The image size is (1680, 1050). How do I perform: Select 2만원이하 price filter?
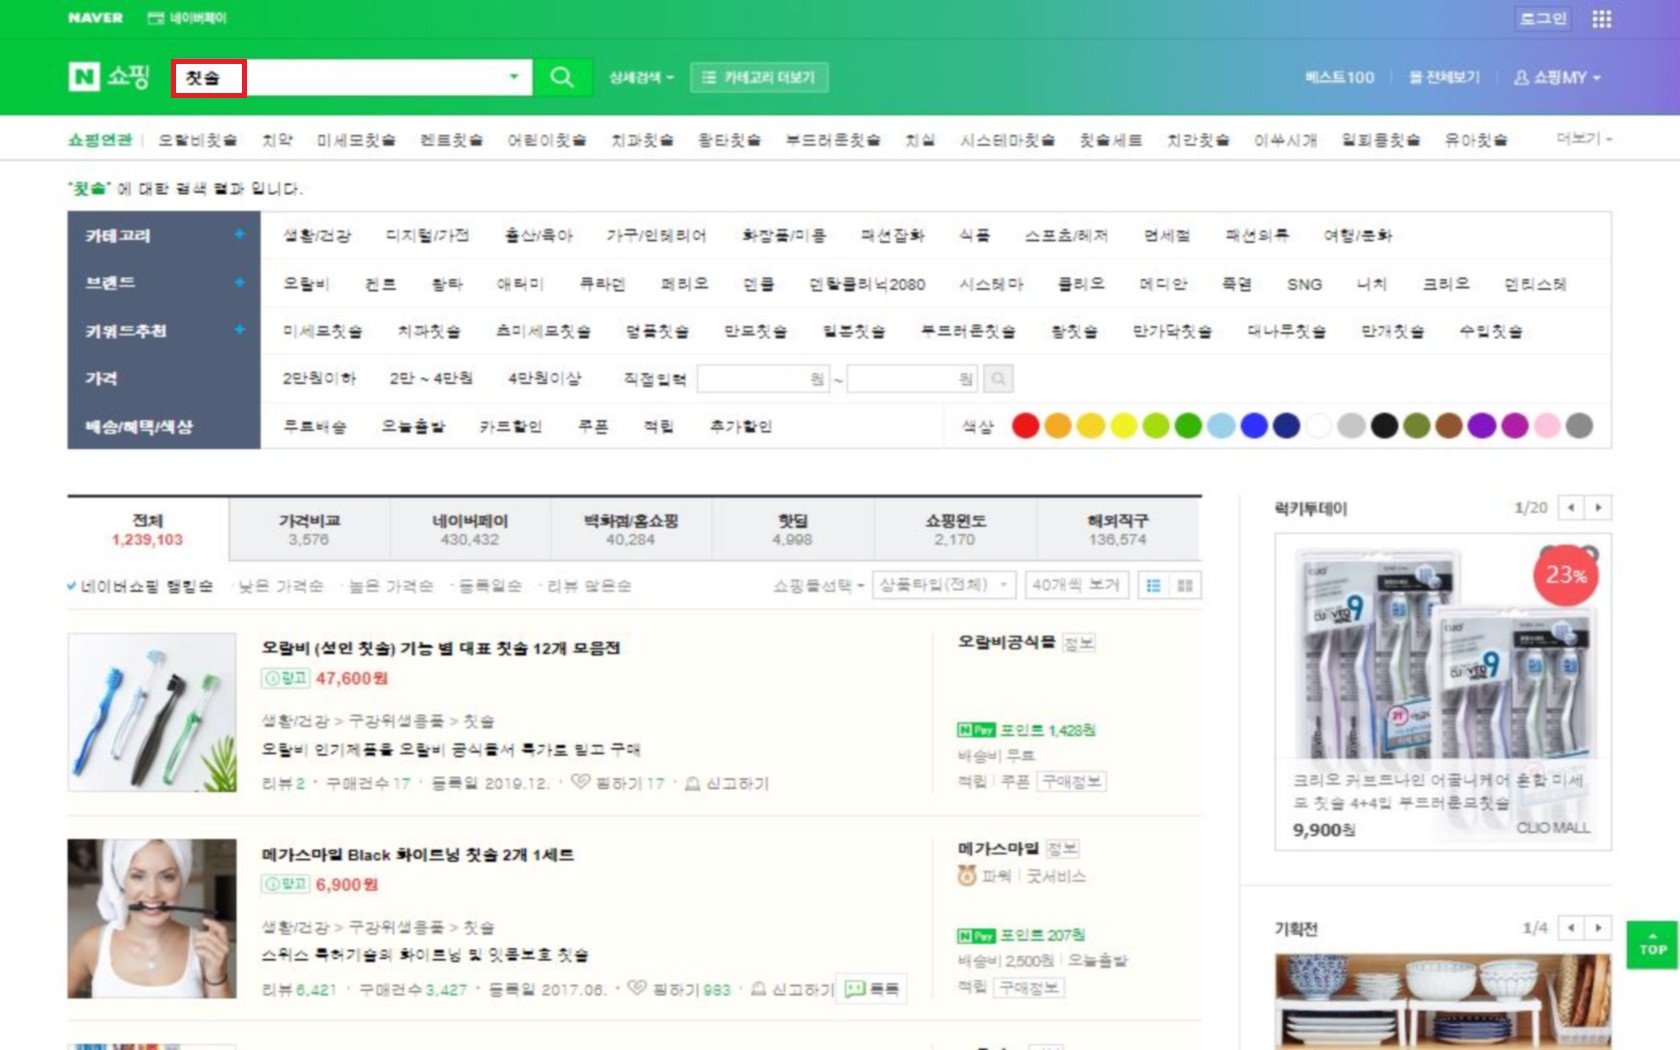pyautogui.click(x=319, y=378)
